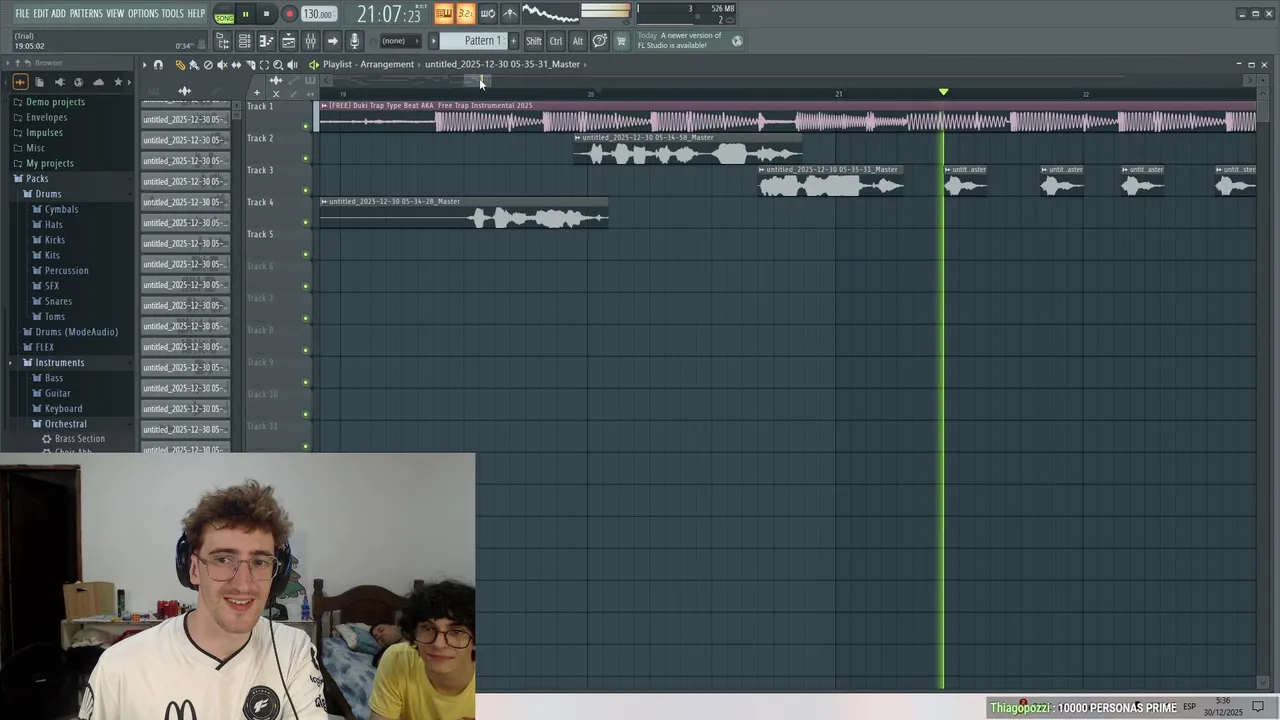
Task: Pause playback with the pause button
Action: [245, 14]
